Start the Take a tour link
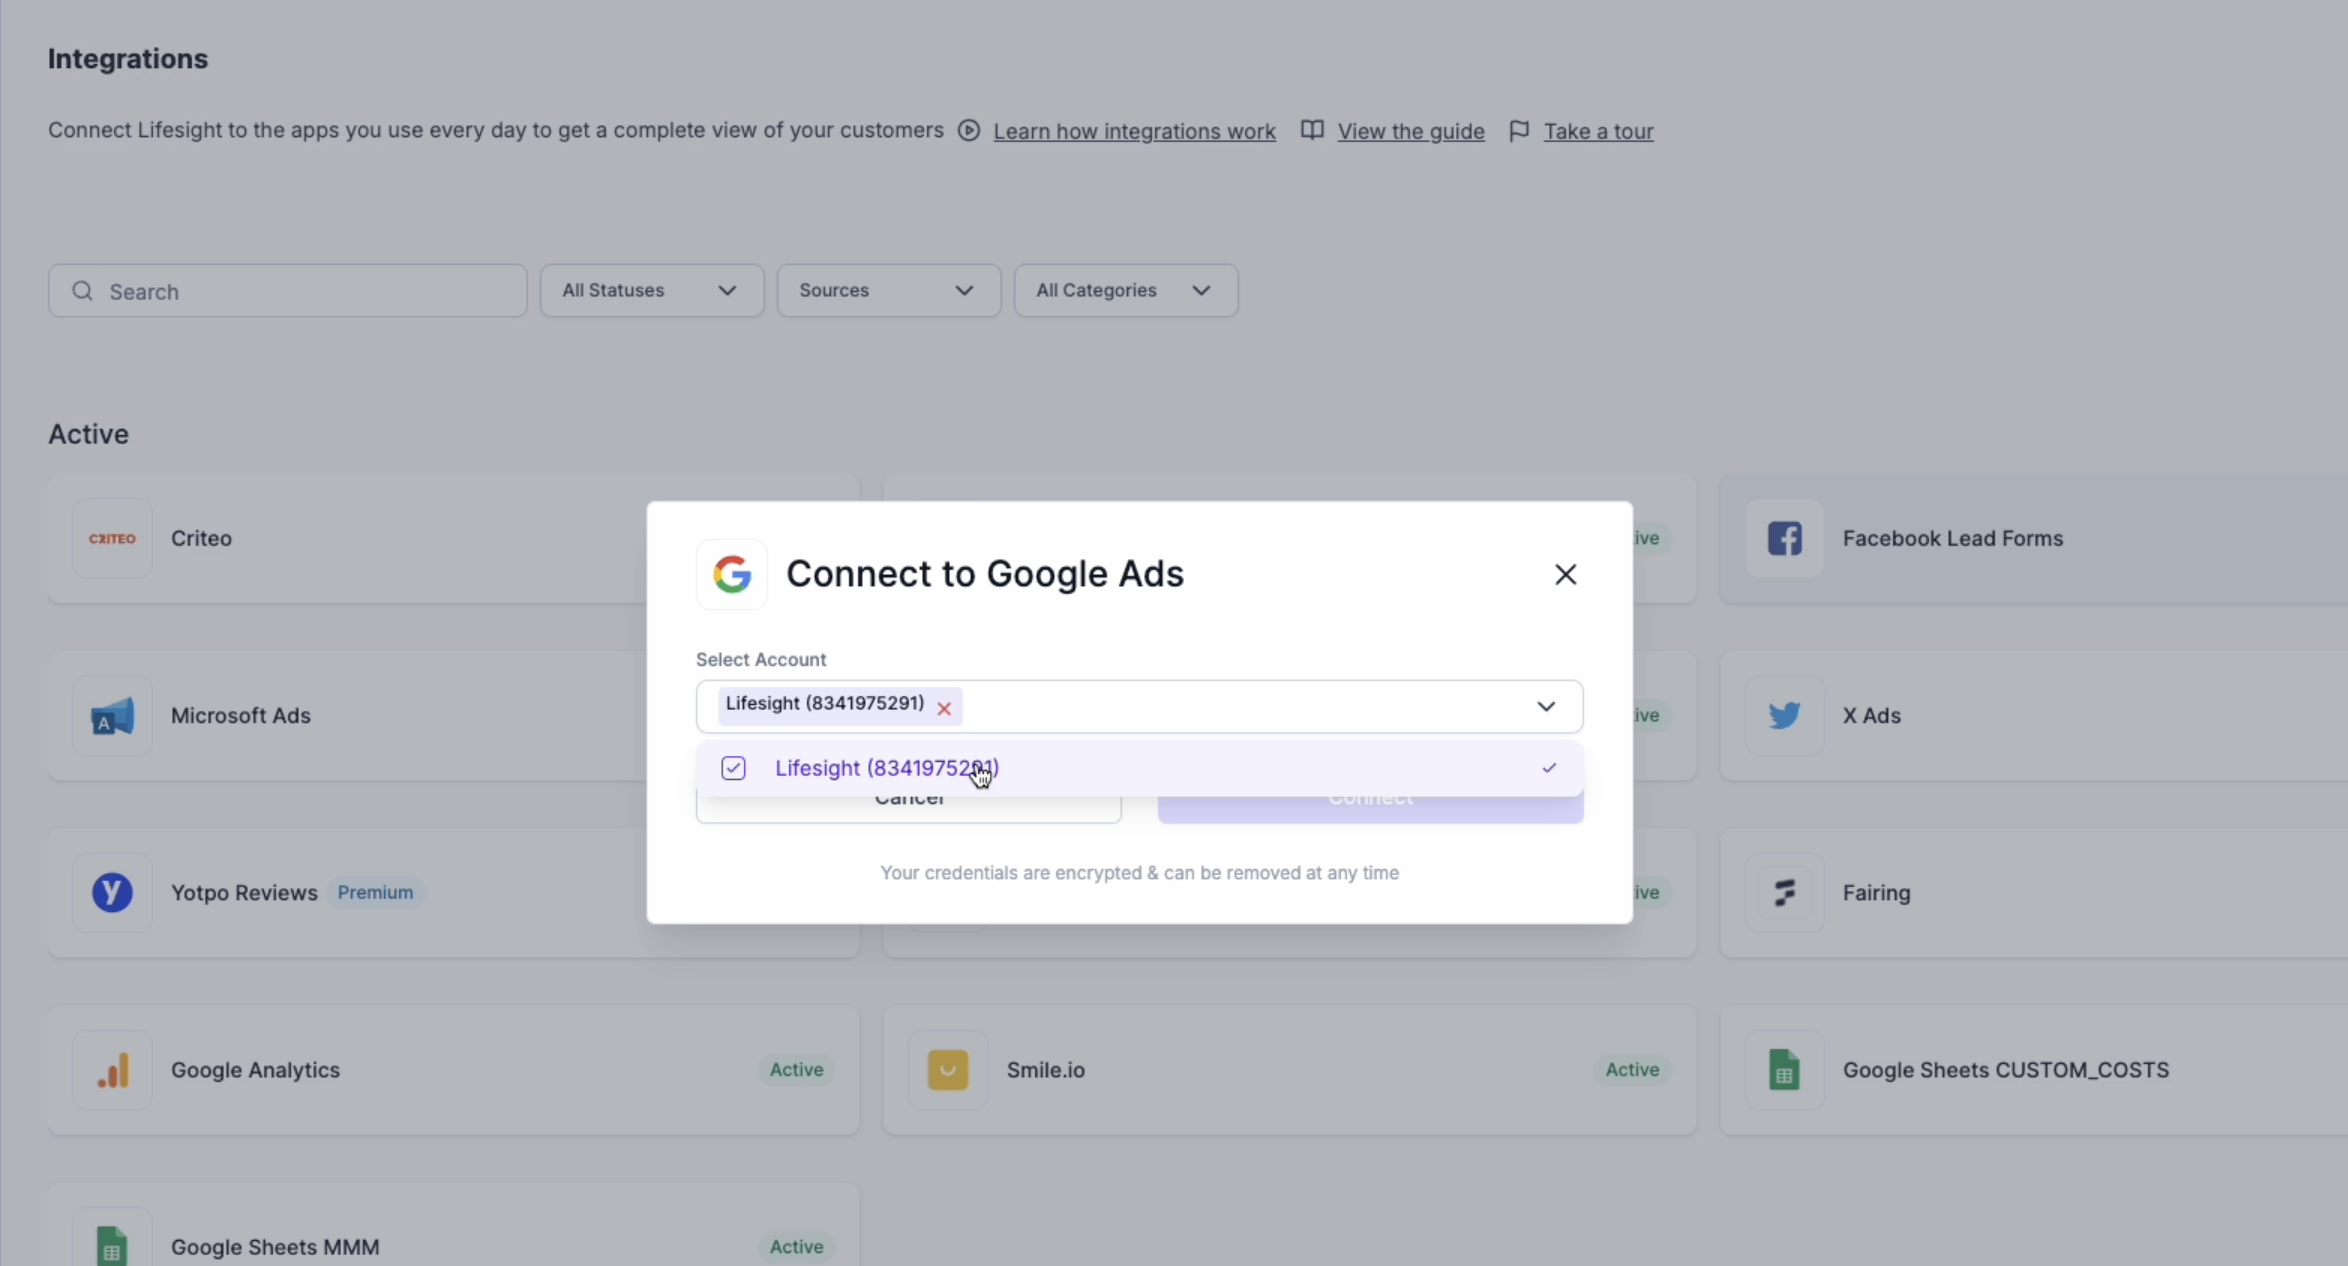Screen dimensions: 2348x1266 click(x=1598, y=131)
